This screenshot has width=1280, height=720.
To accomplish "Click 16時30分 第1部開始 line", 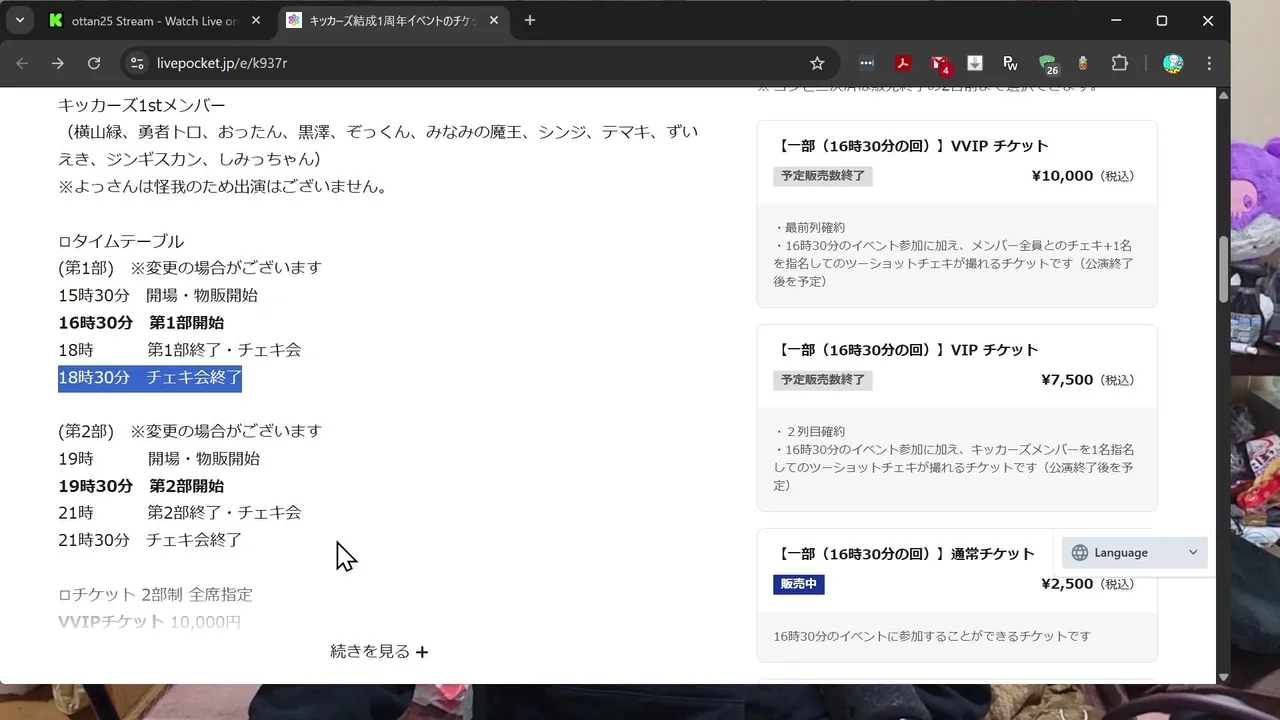I will [x=141, y=323].
